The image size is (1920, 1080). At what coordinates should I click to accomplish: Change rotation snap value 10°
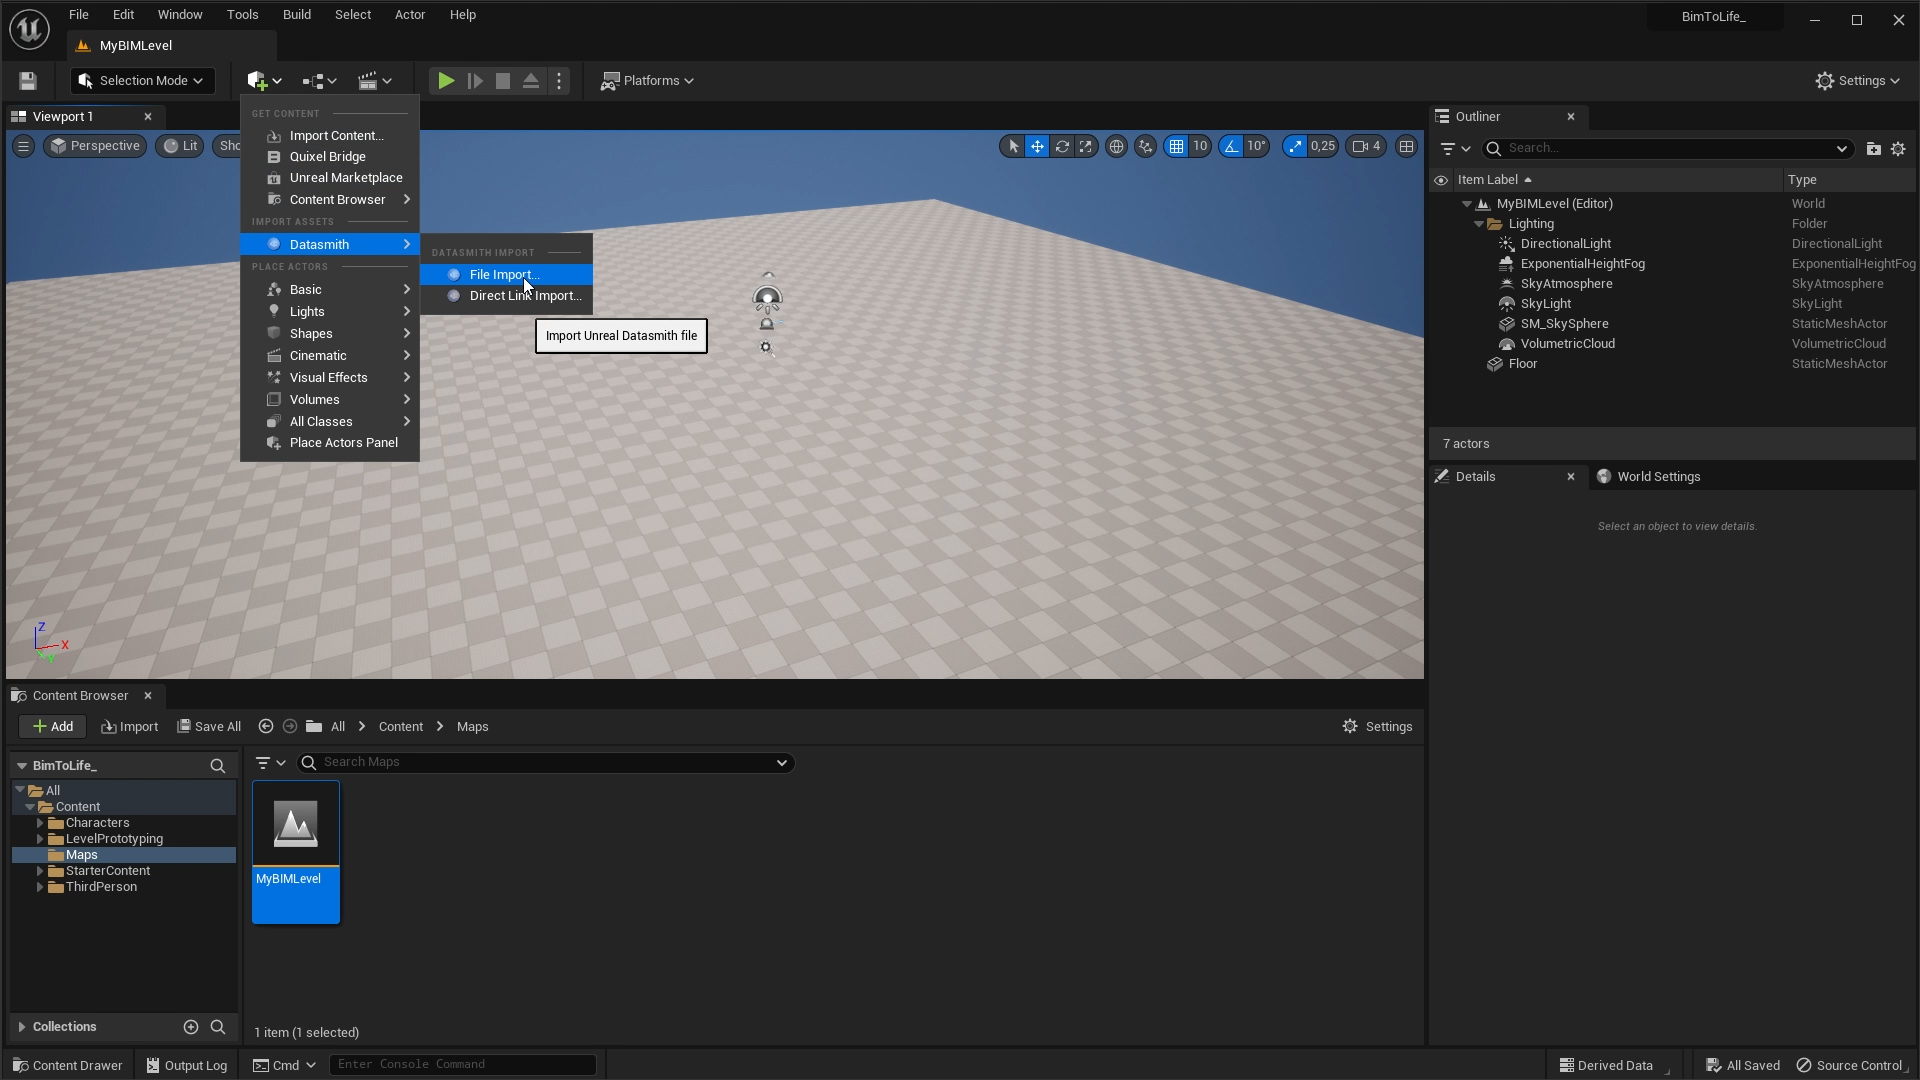1256,146
